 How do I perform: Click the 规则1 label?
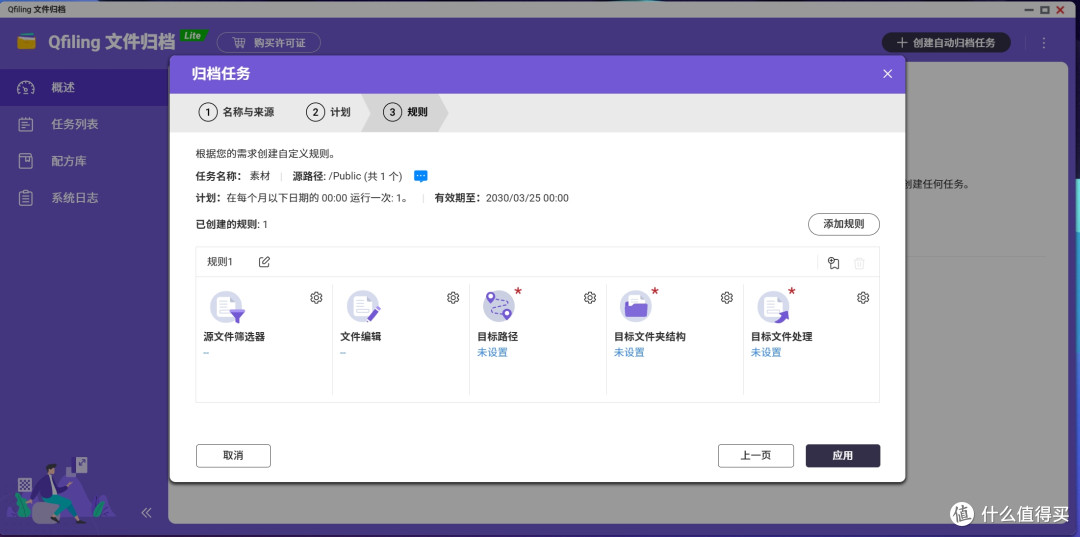point(220,262)
